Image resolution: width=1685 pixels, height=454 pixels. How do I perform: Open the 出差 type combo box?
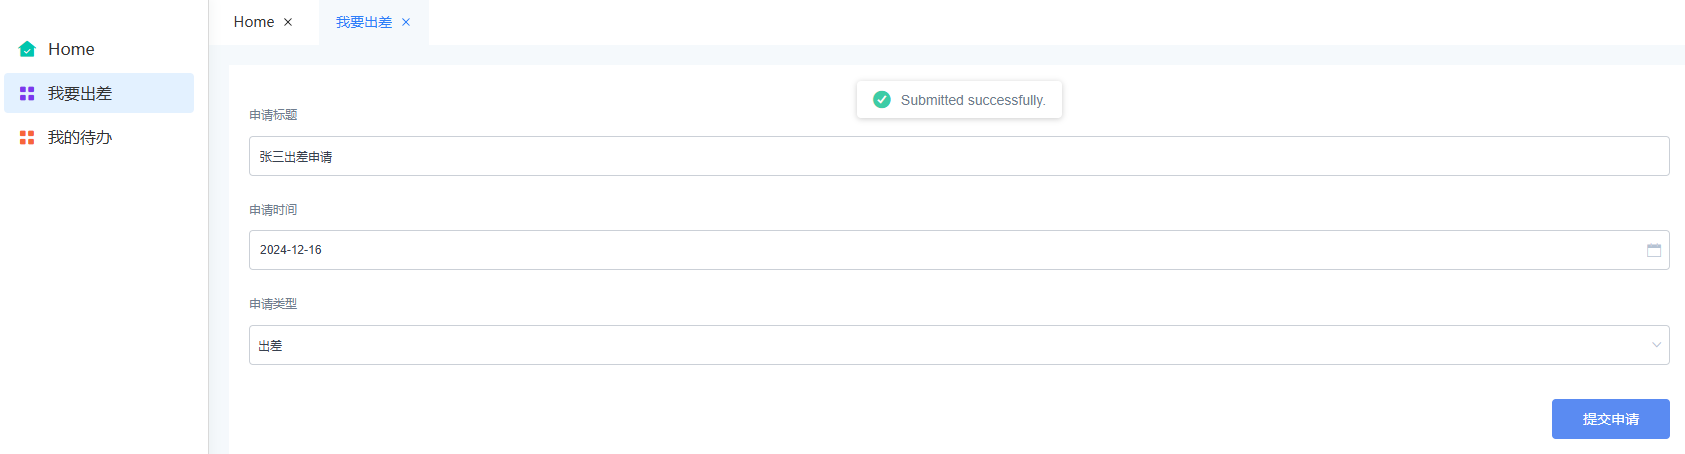point(959,345)
